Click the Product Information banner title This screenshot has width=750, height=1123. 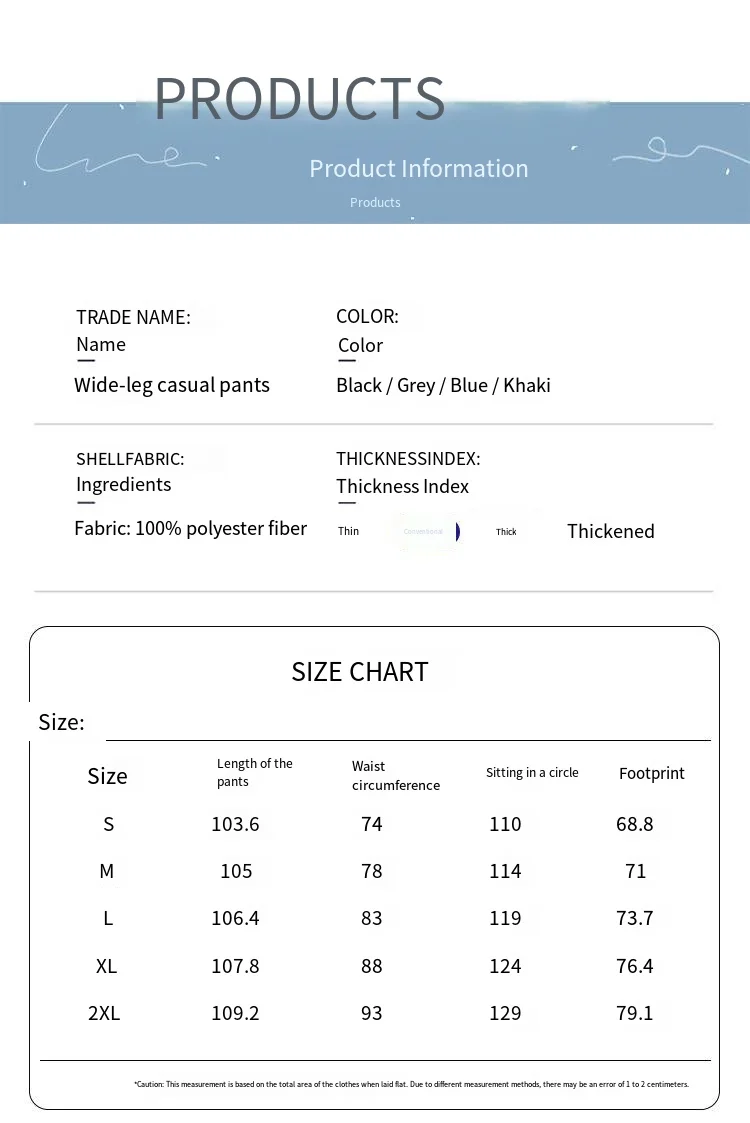[x=418, y=168]
